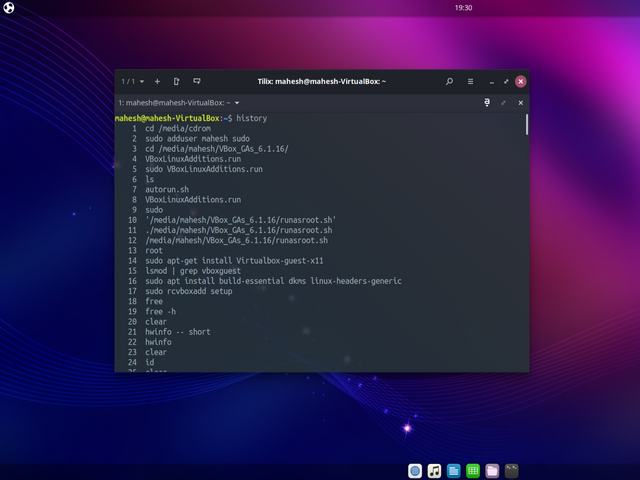
Task: Open the blue document app in dock
Action: point(454,470)
